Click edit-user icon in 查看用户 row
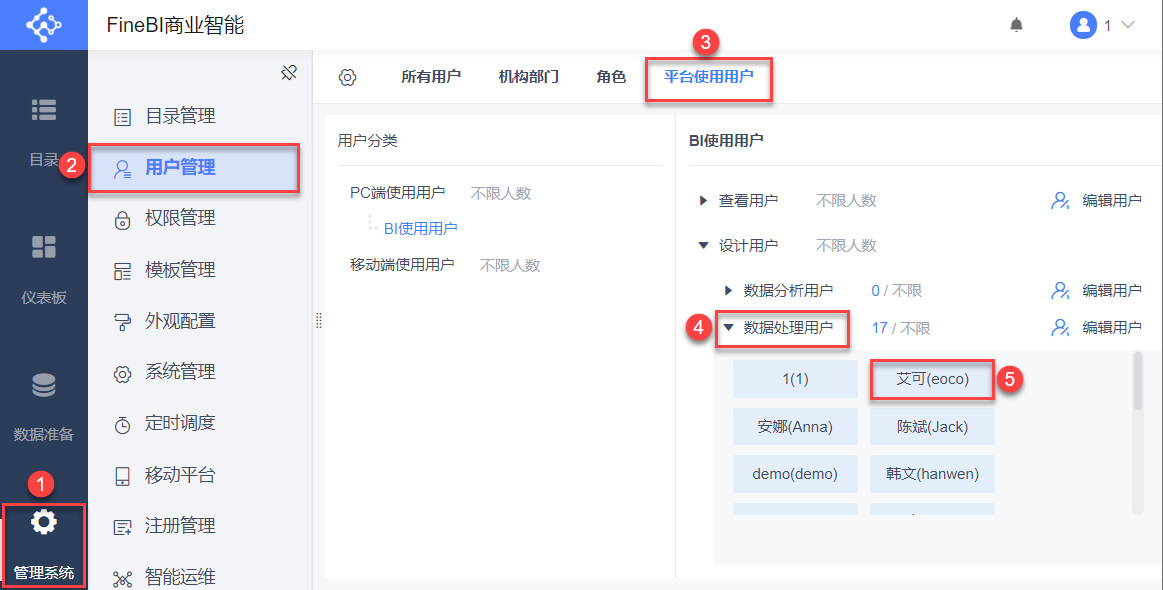Screen dimensions: 1163x590 click(x=1061, y=200)
